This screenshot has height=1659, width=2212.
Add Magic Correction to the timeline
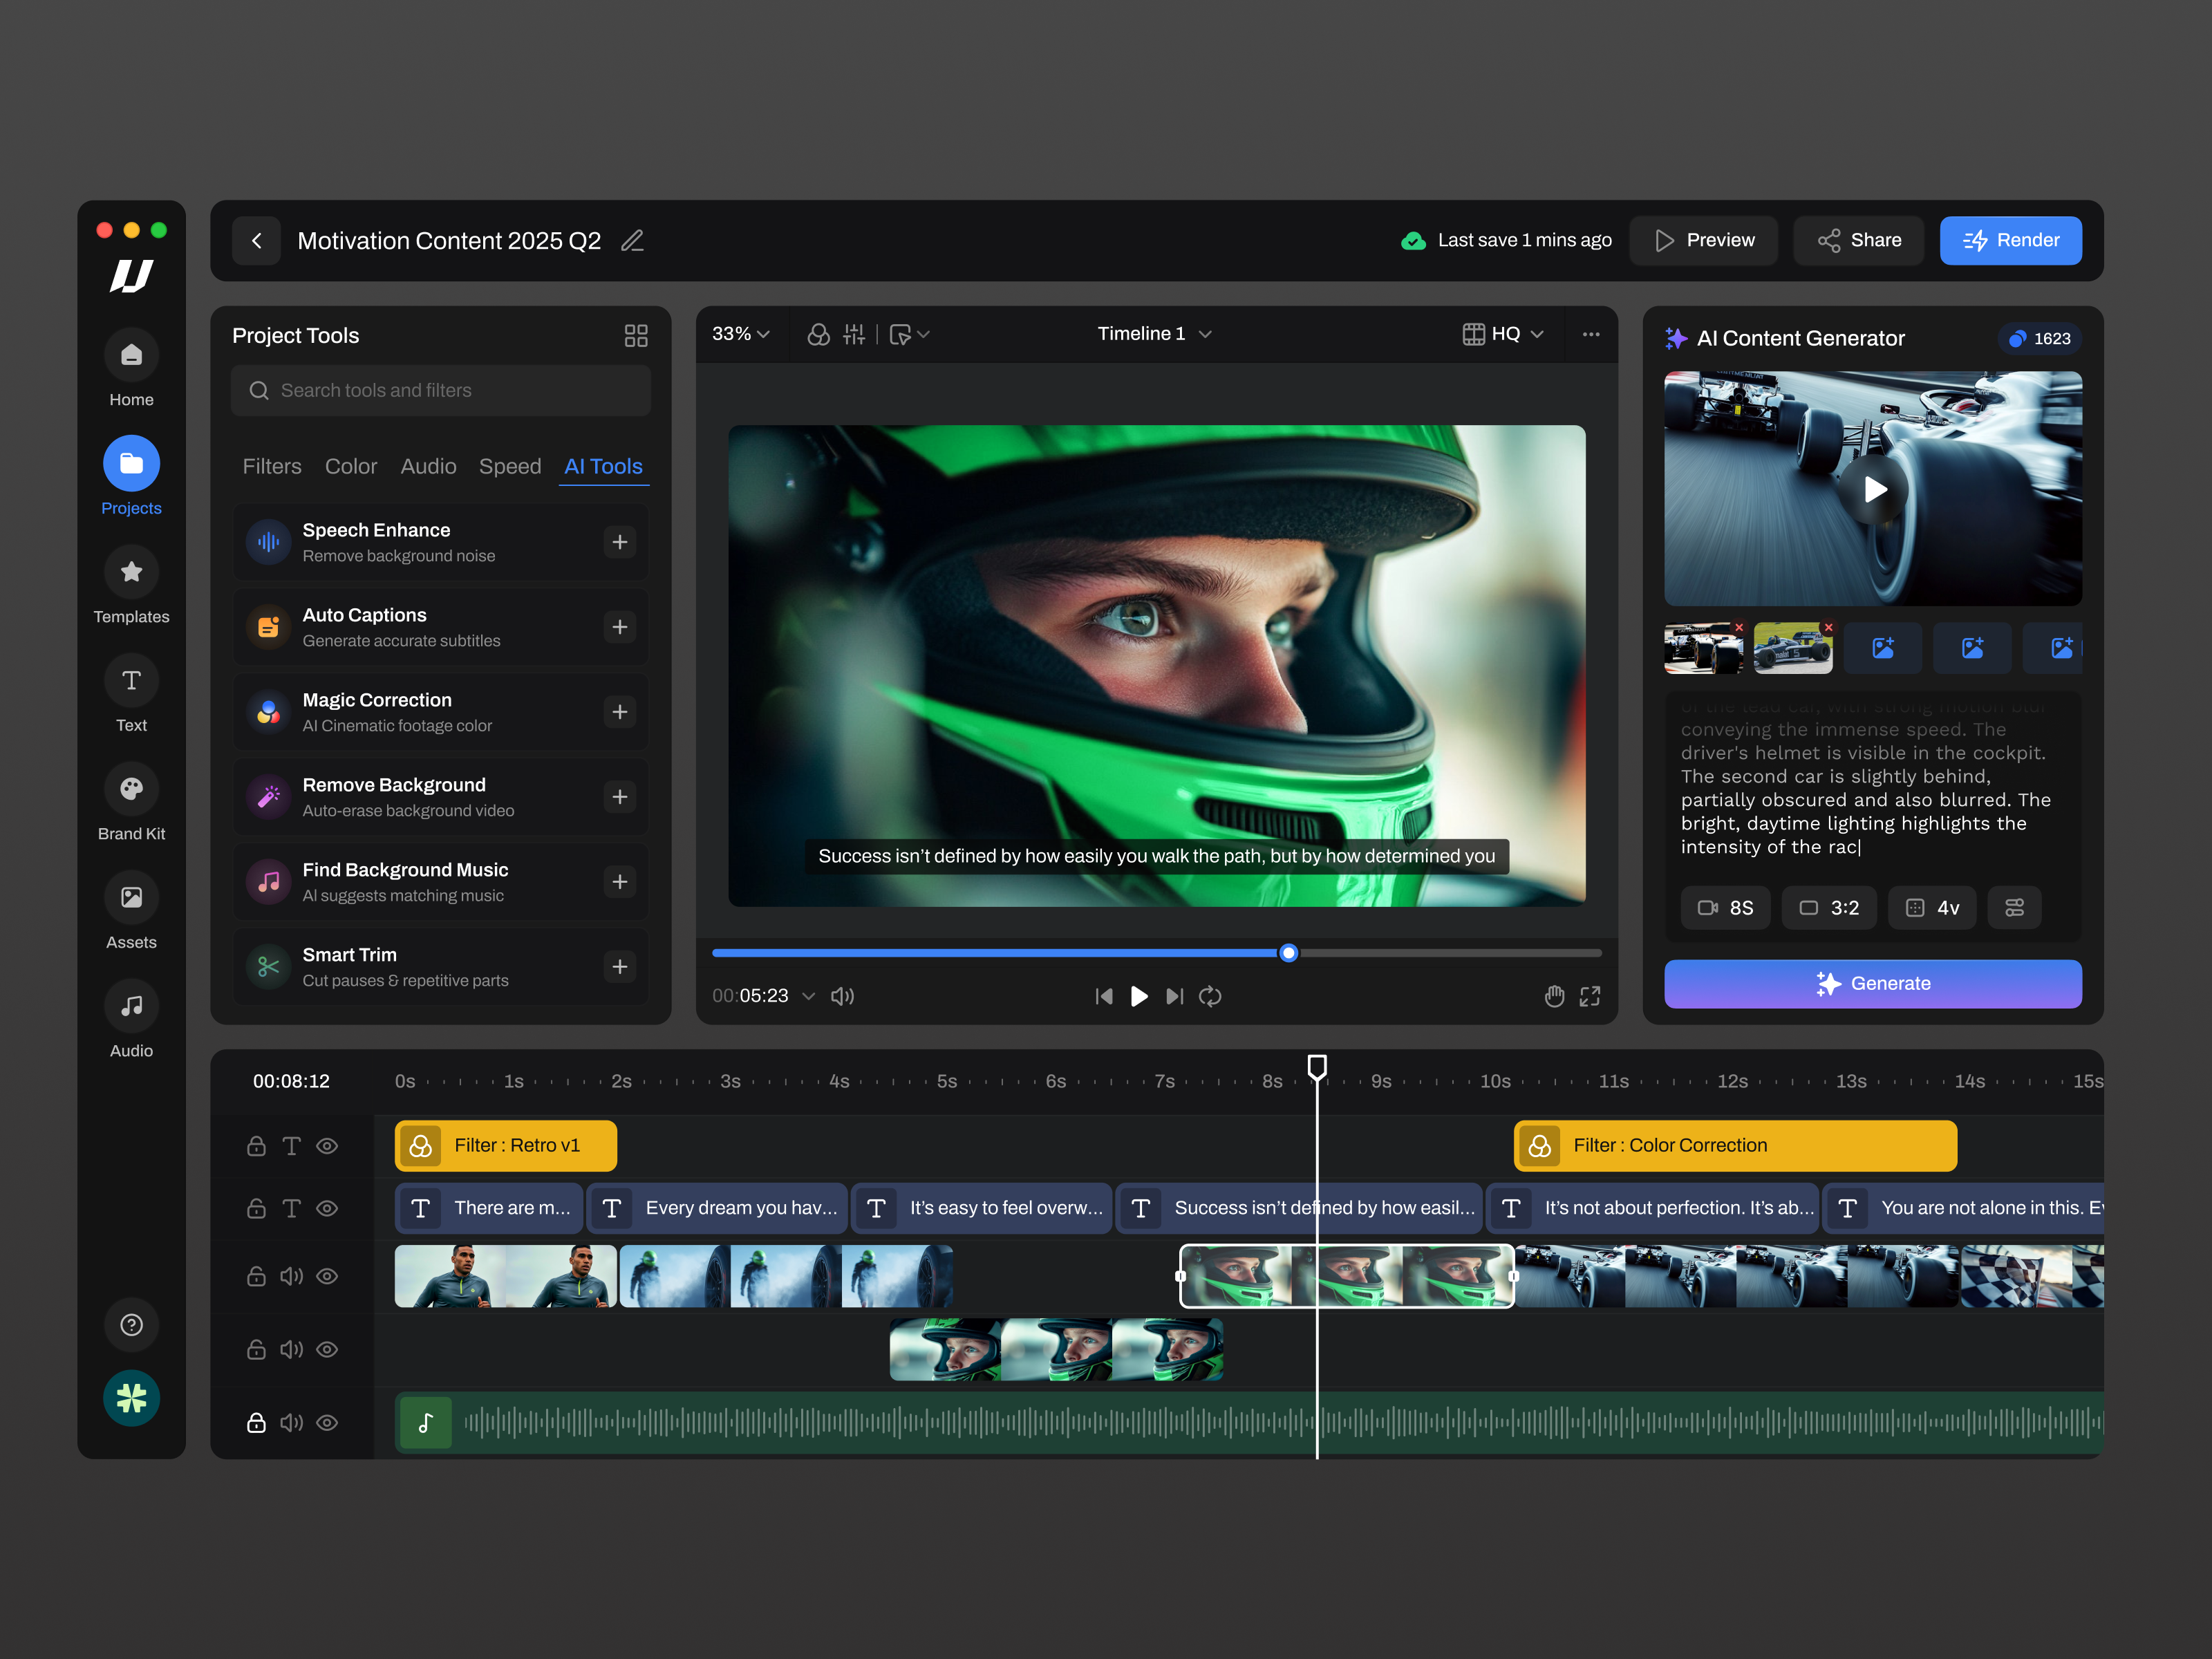pos(620,711)
